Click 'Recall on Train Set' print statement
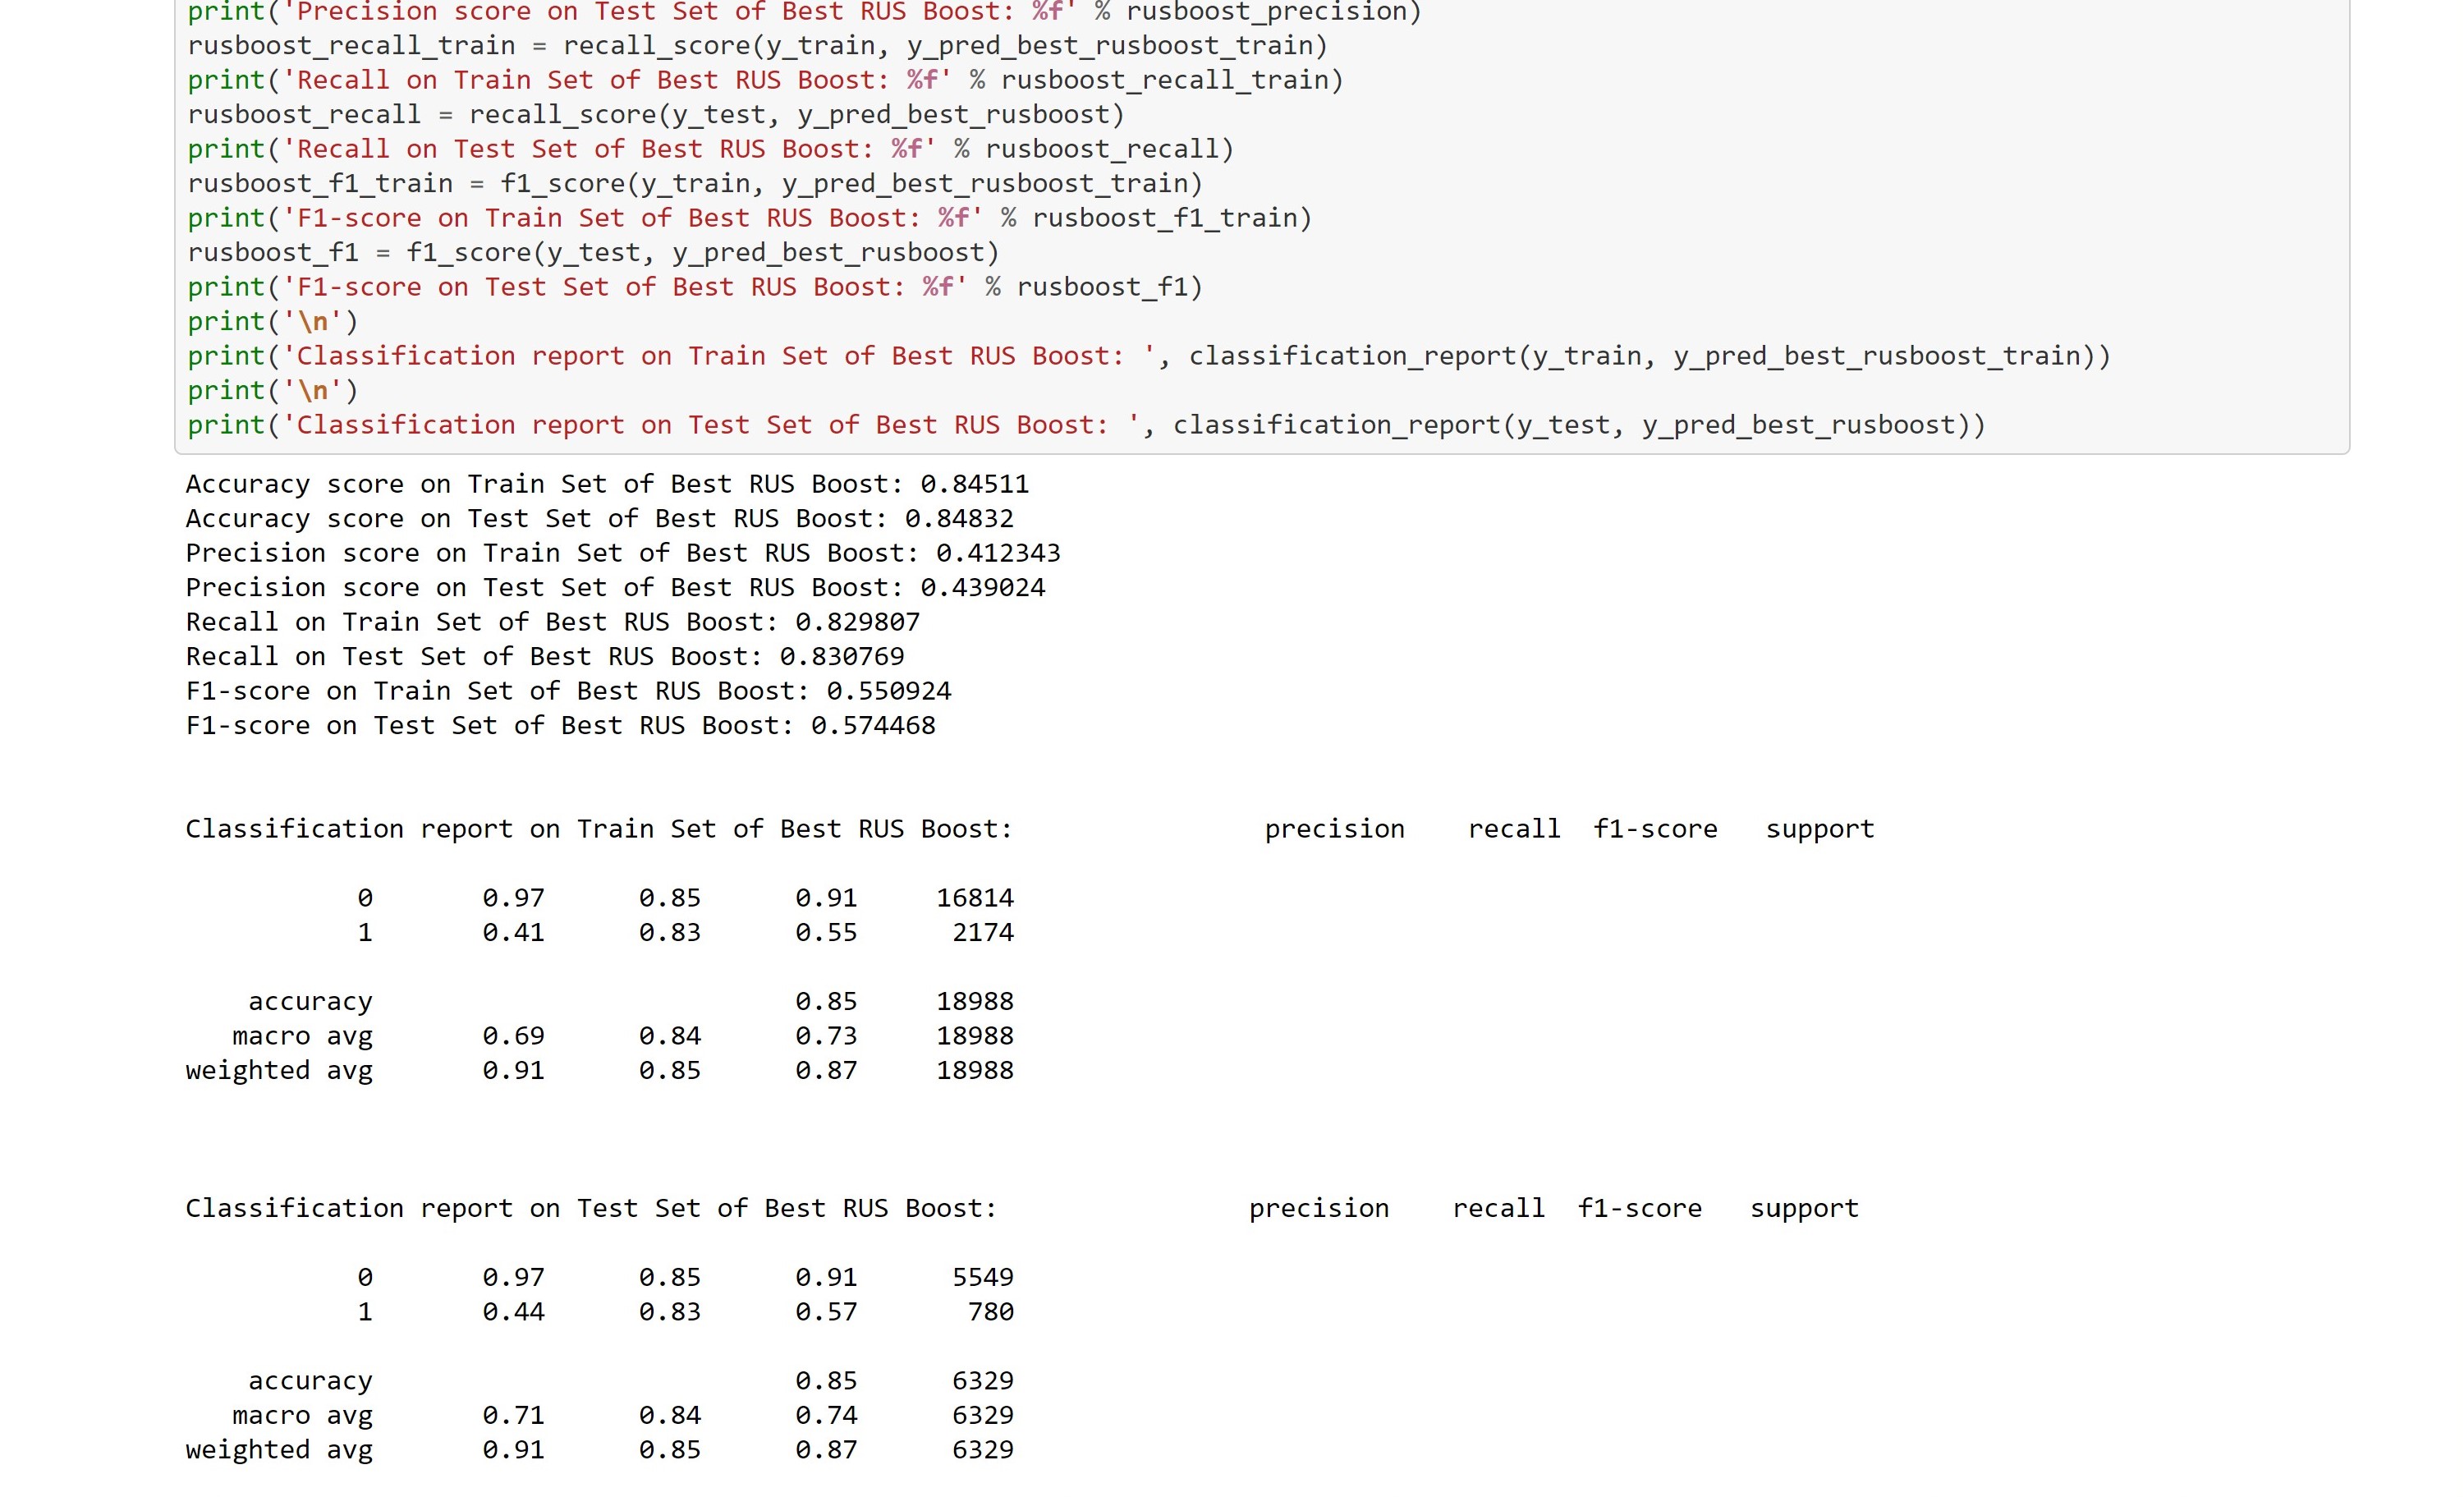2464x1497 pixels. point(765,80)
